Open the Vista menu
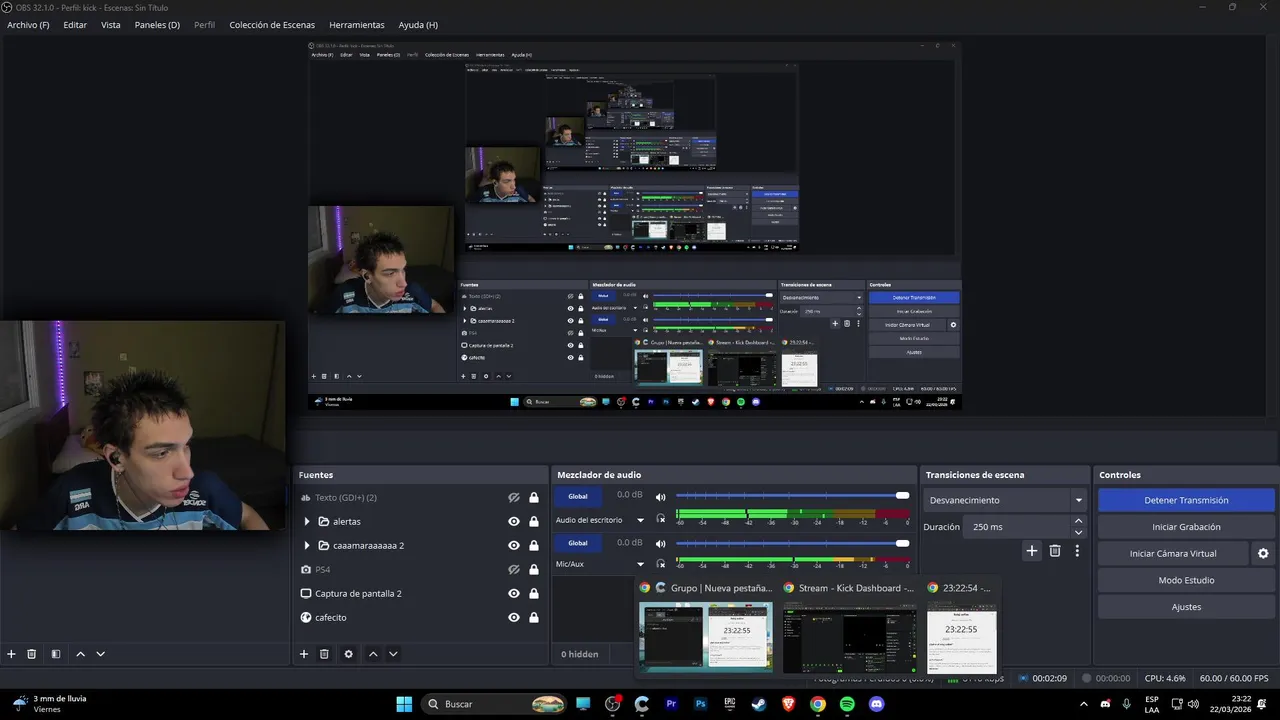This screenshot has height=720, width=1280. (x=111, y=25)
